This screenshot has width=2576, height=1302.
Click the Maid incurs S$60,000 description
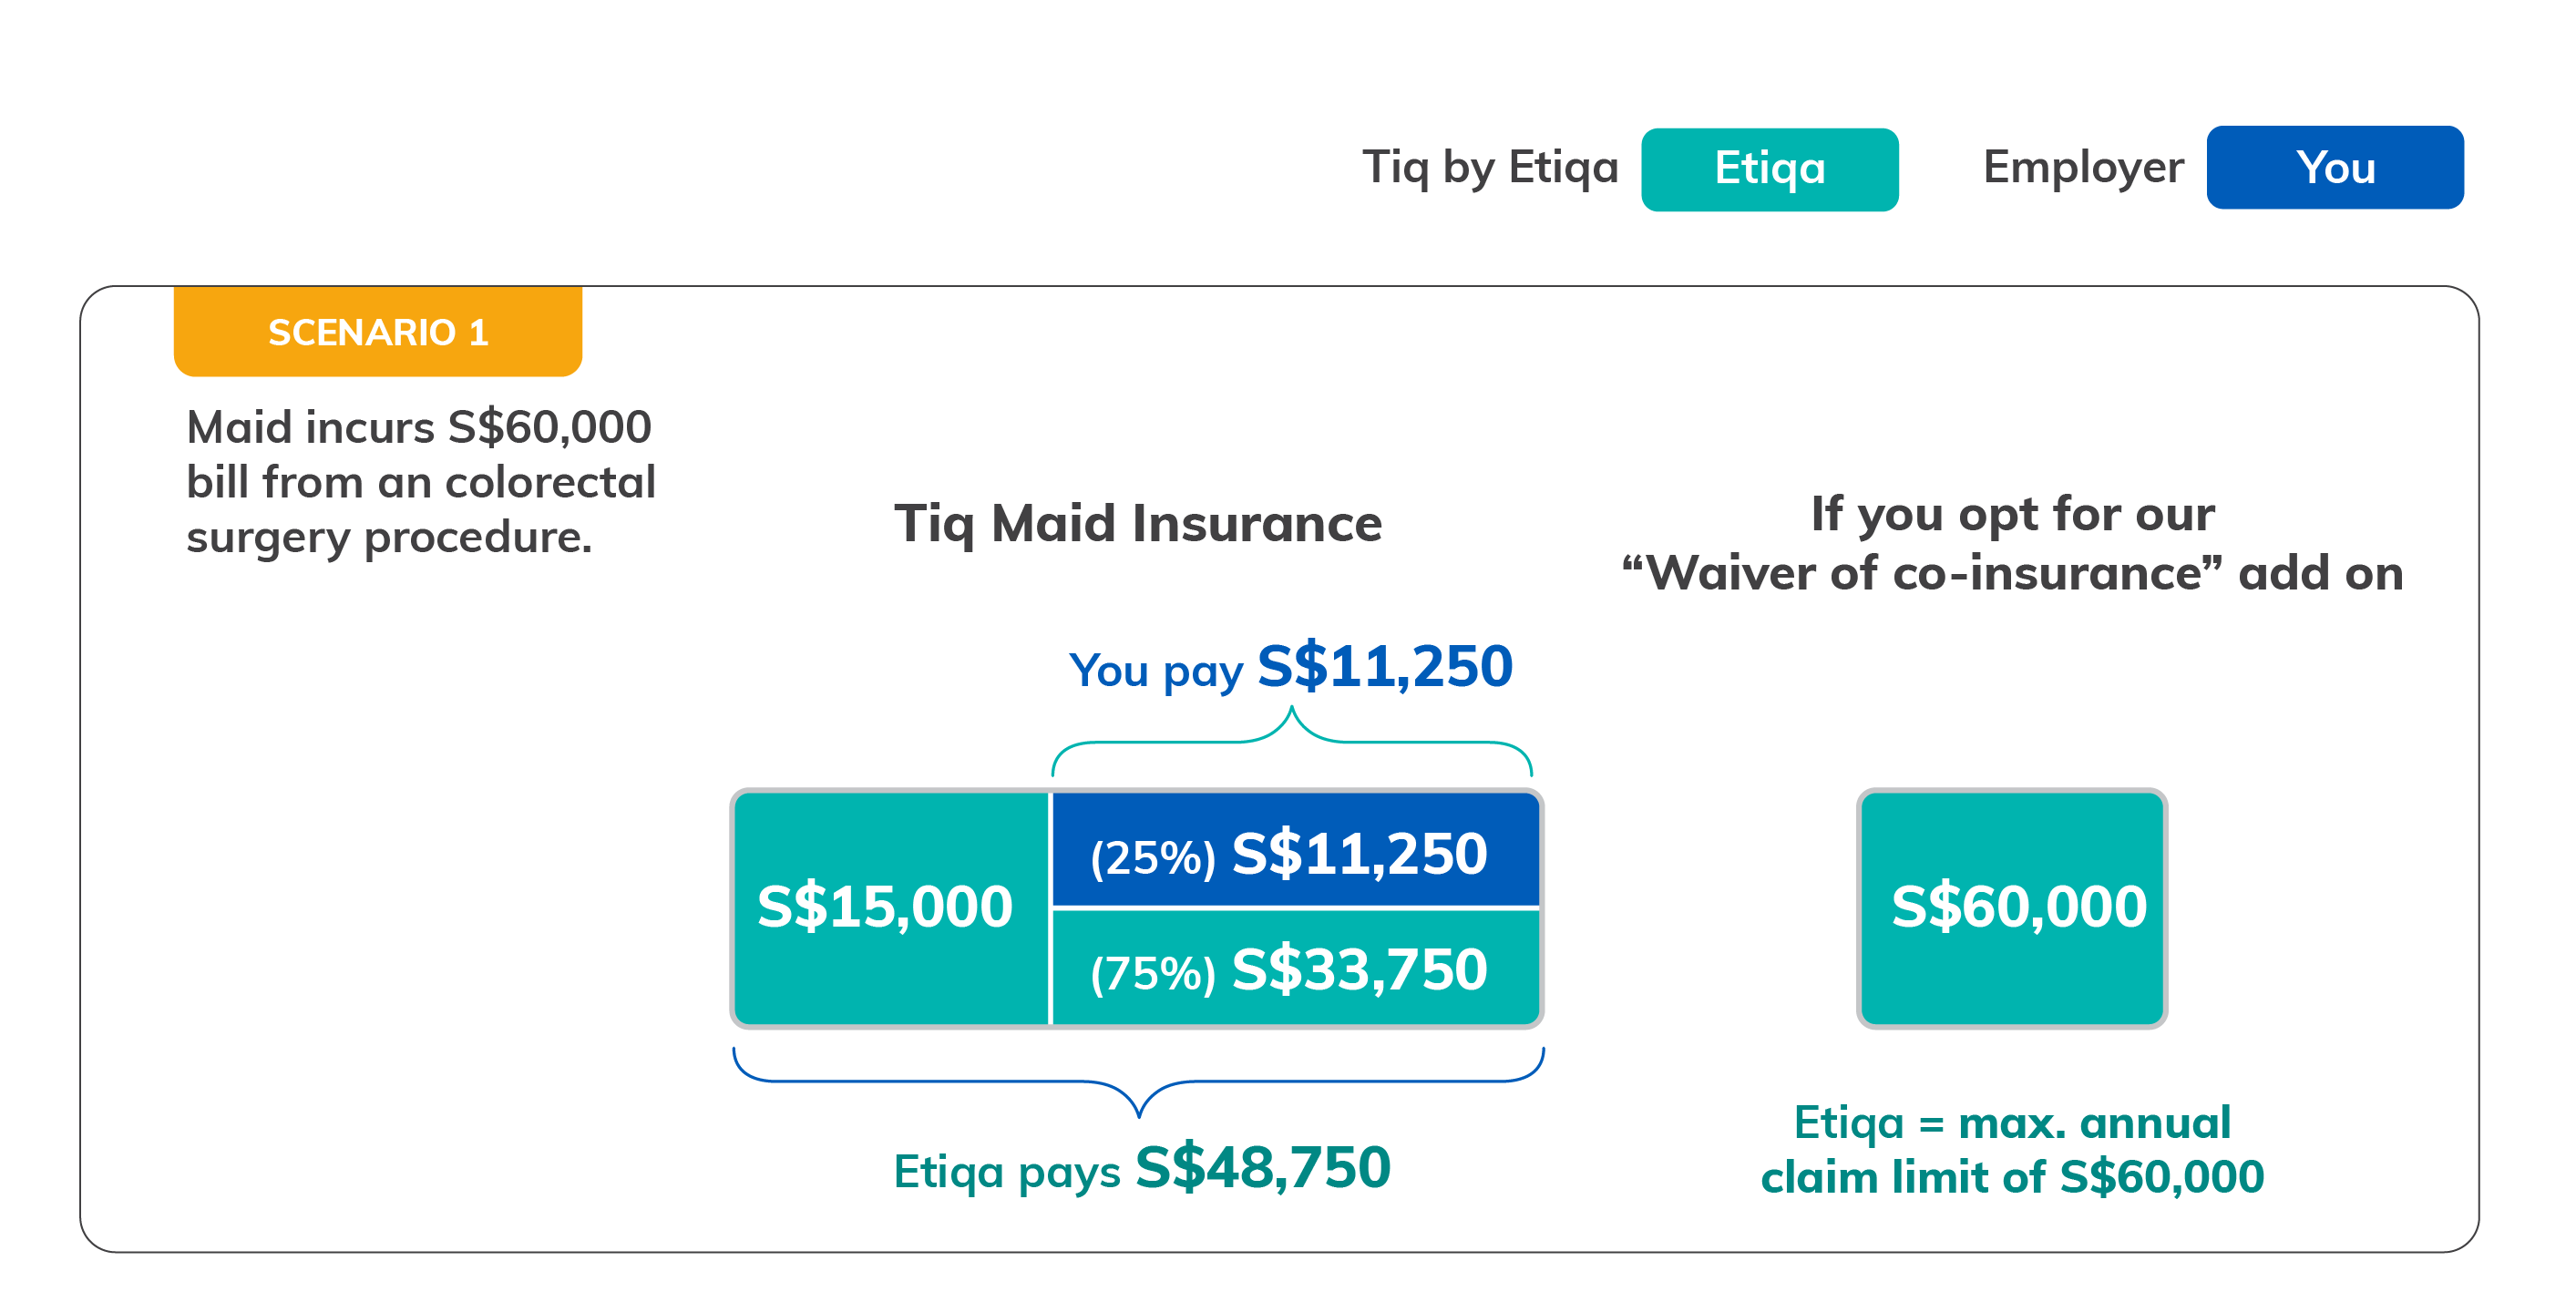point(421,482)
